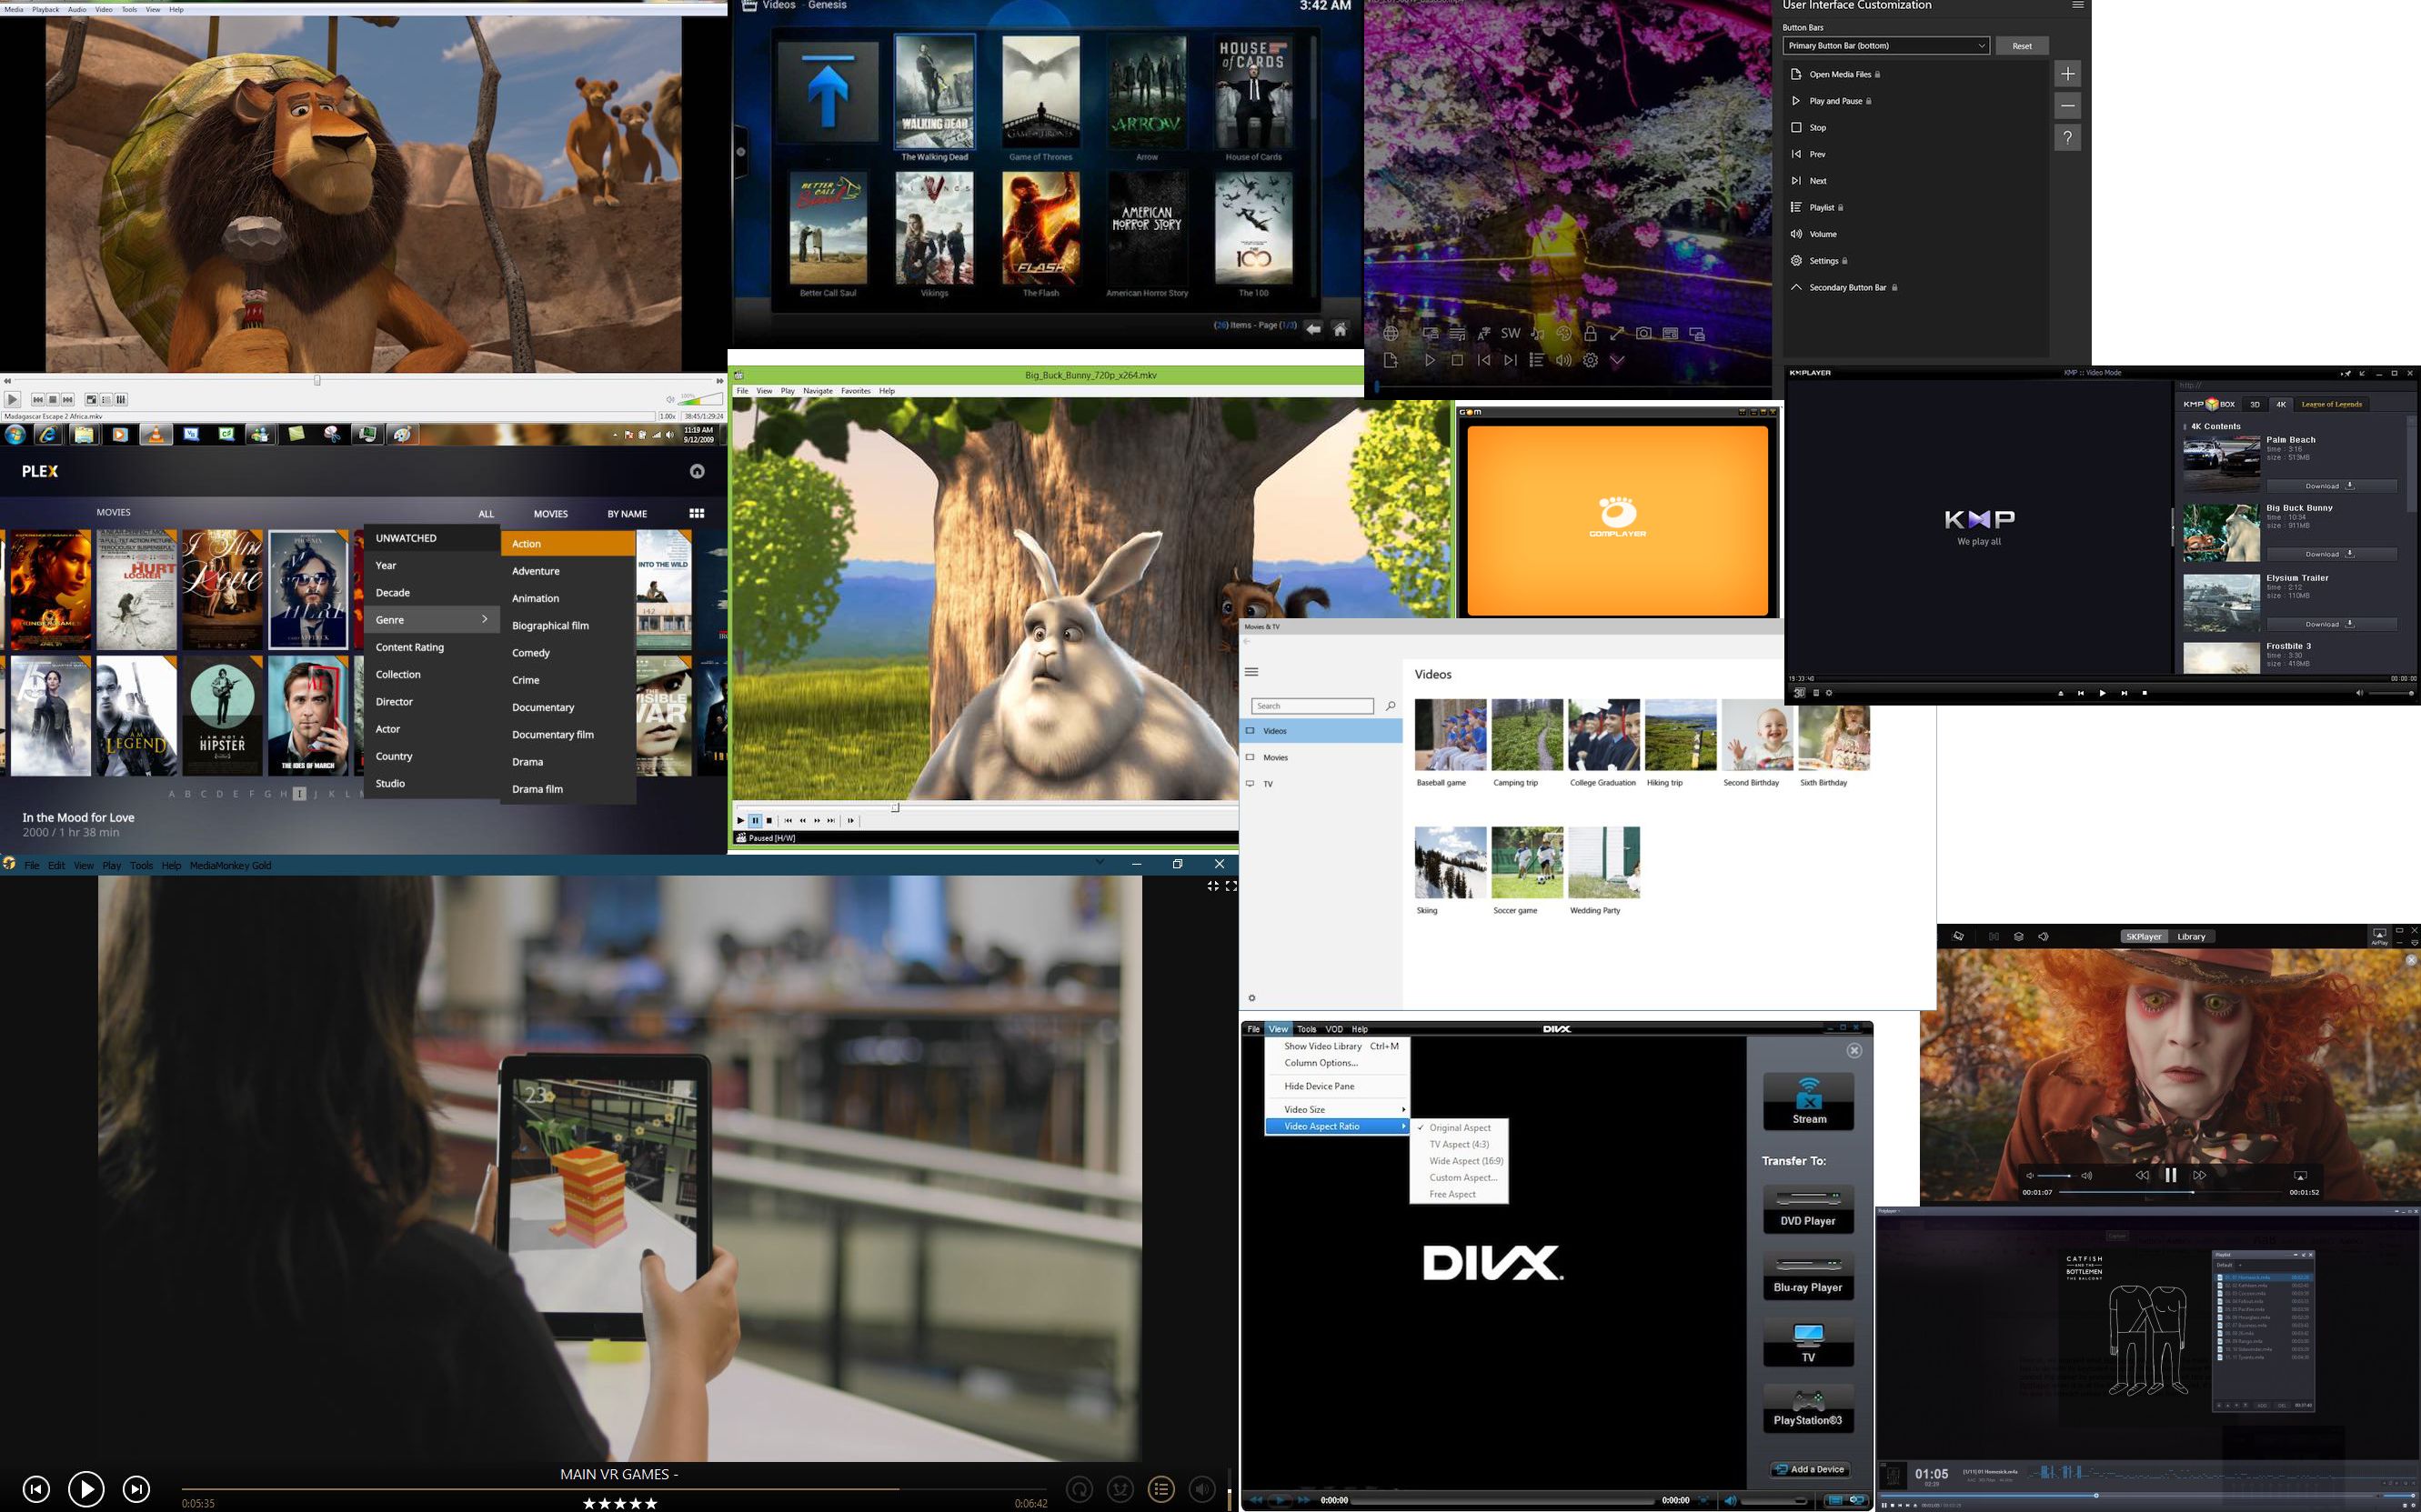Click the VLC play button
Screen dimensions: 2421x1512
(12, 399)
